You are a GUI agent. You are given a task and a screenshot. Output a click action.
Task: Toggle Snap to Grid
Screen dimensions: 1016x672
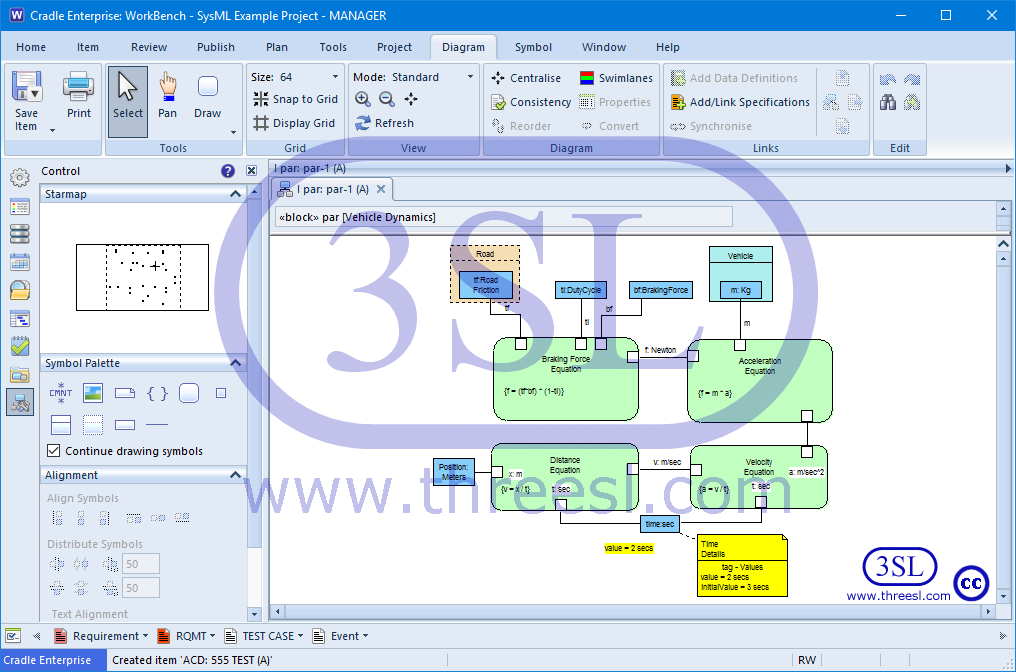tap(295, 99)
